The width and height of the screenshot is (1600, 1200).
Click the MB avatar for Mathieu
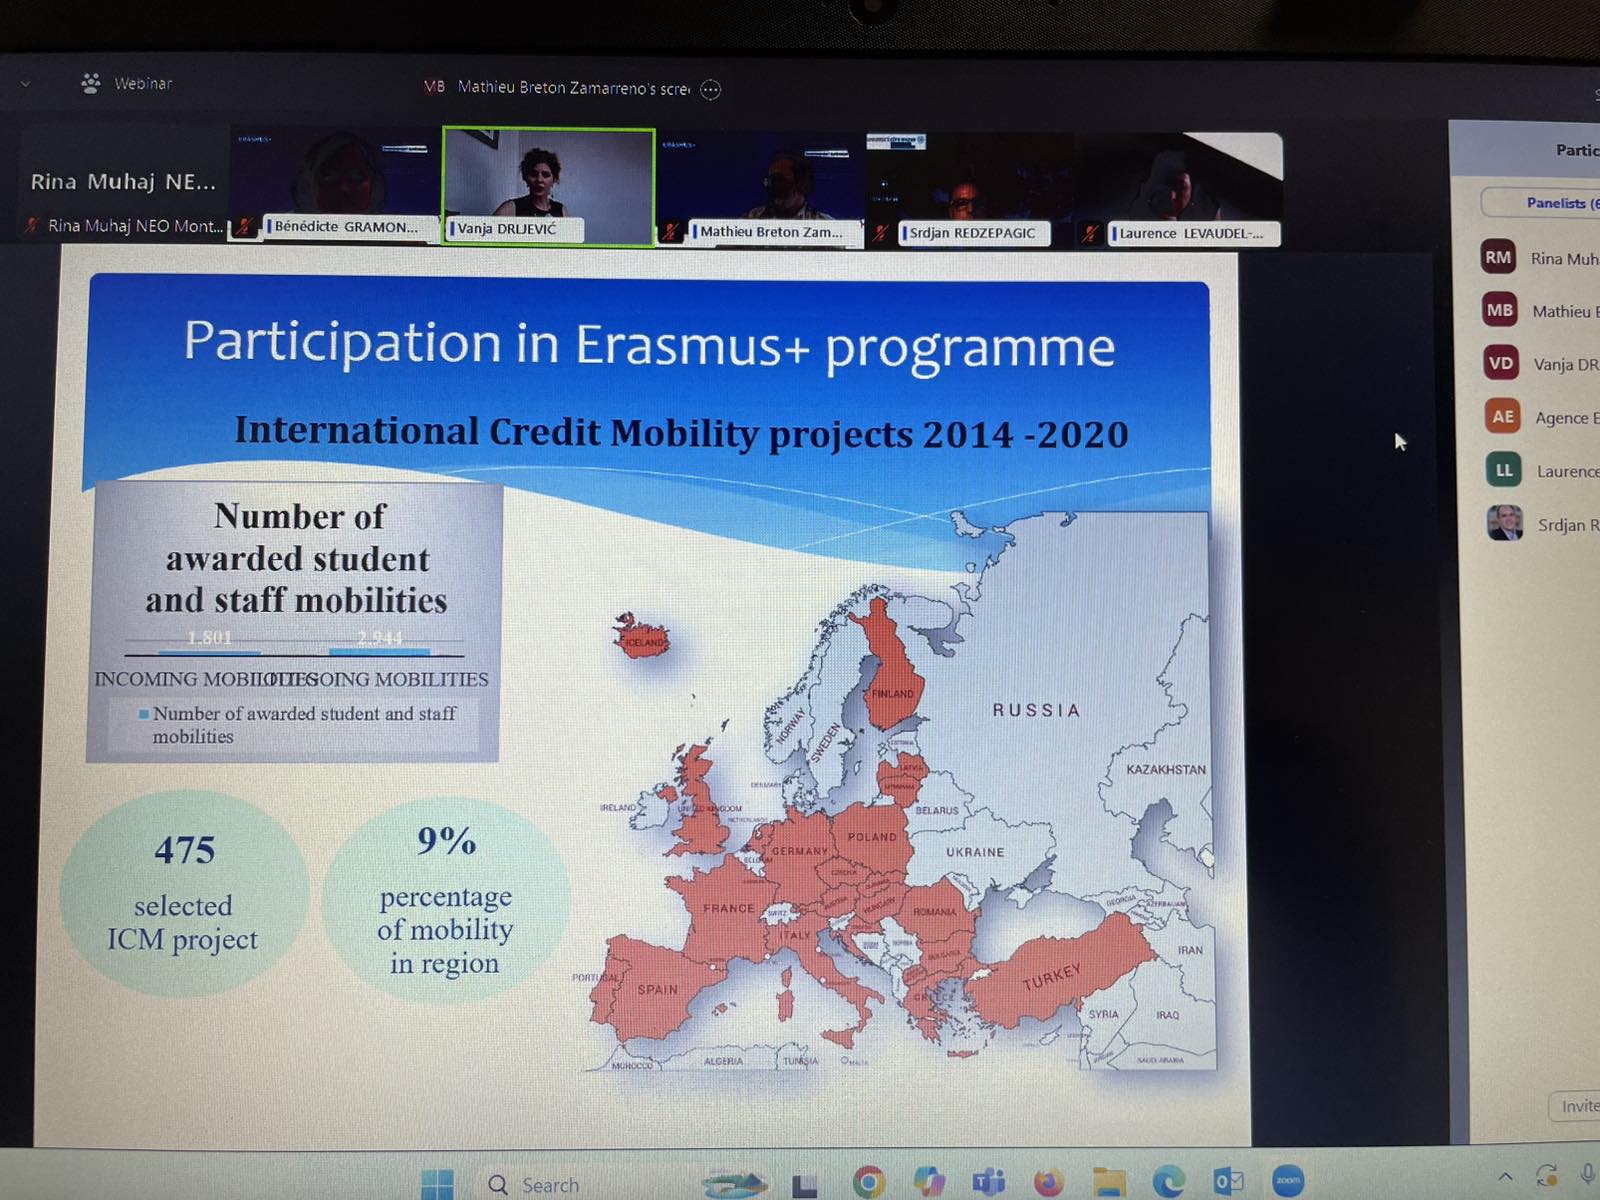(x=1500, y=310)
